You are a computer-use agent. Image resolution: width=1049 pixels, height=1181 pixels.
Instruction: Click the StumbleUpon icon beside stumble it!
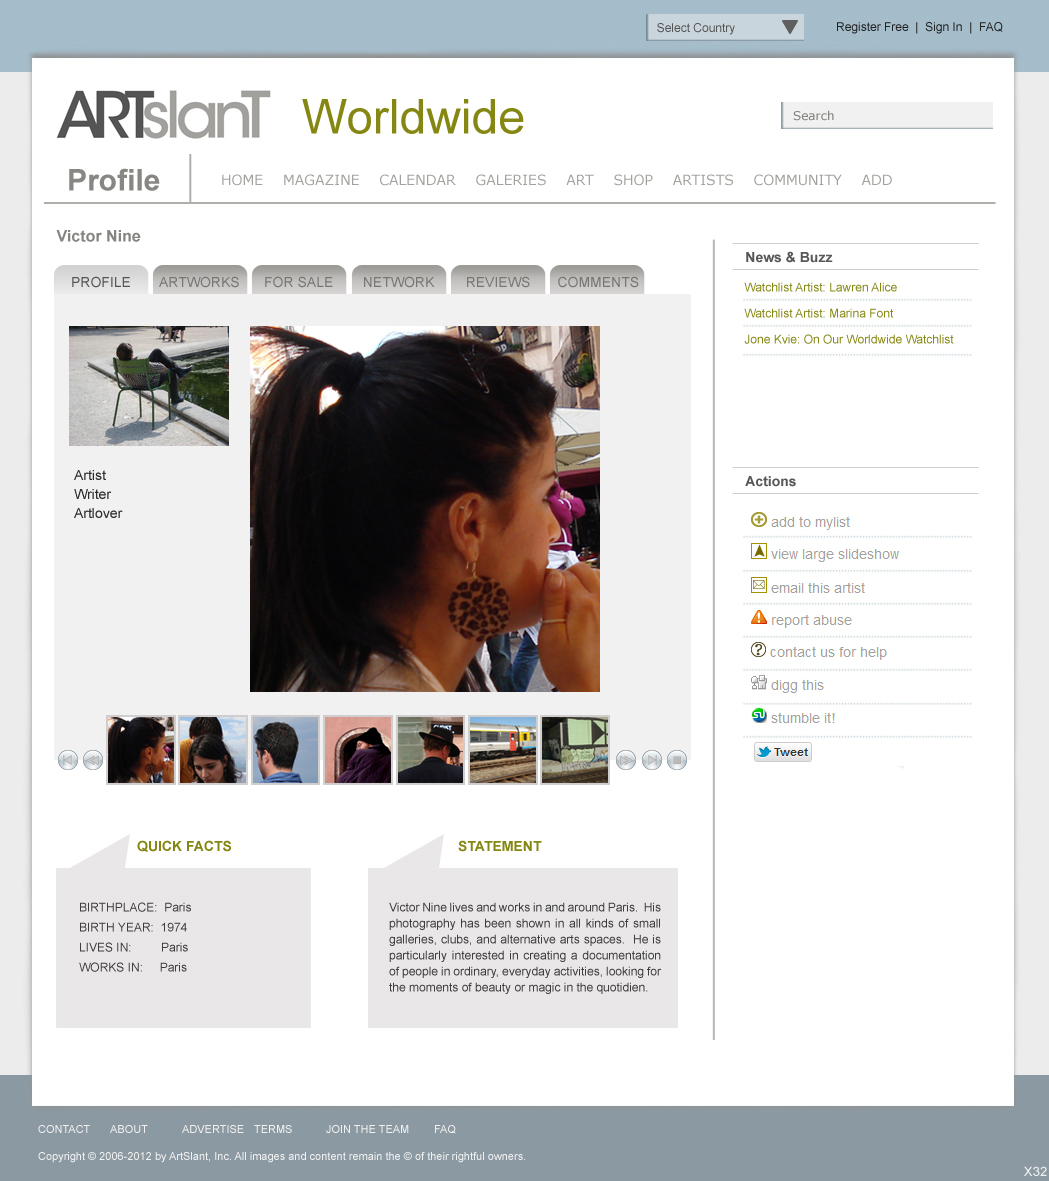[759, 717]
